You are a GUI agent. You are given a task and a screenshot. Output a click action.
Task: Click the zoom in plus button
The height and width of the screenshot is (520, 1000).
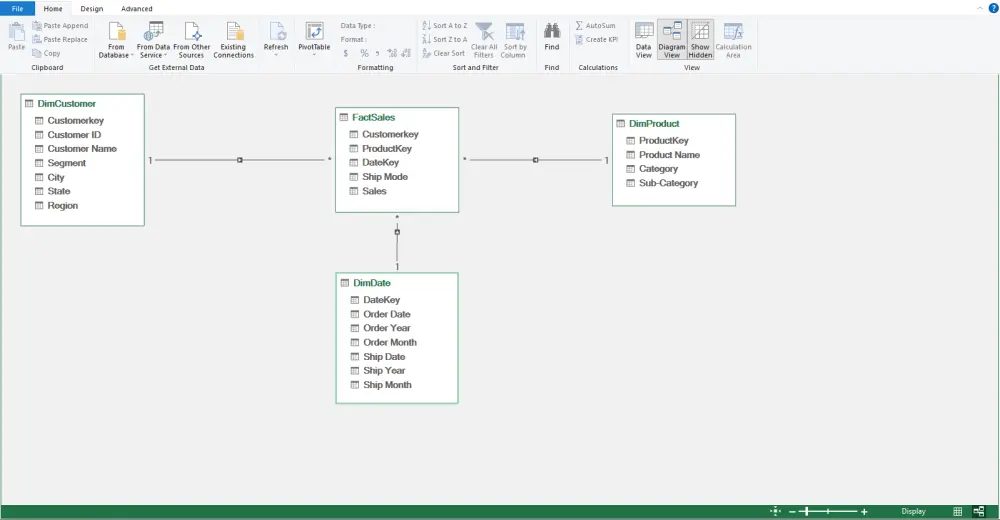pos(864,512)
